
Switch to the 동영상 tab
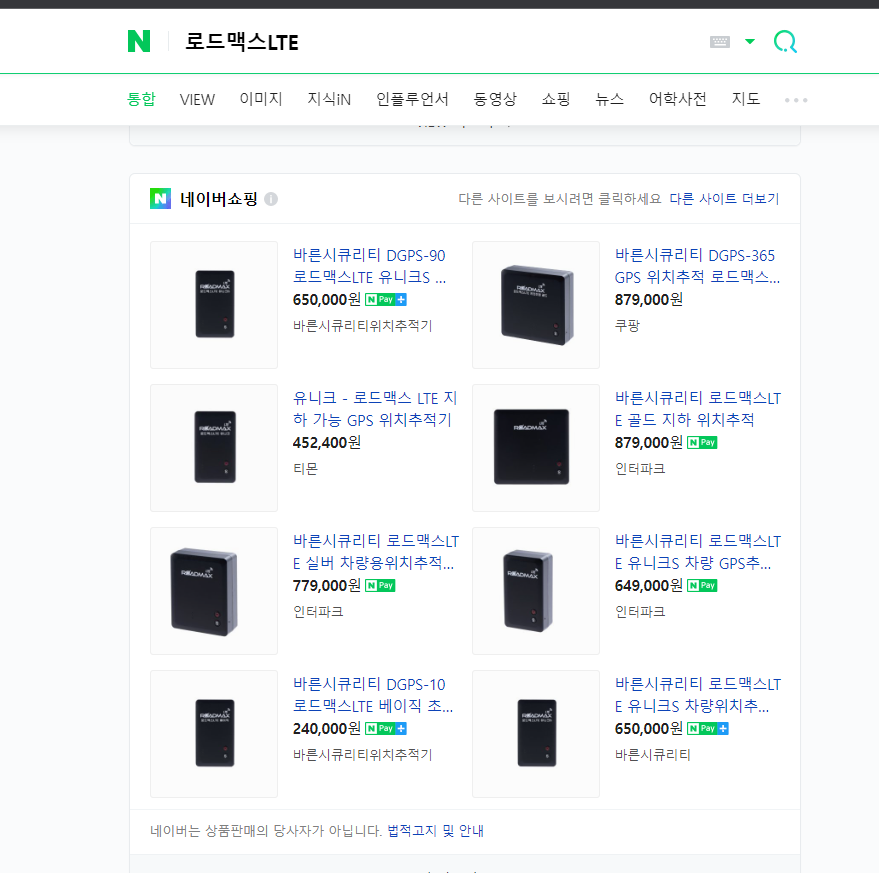point(494,99)
